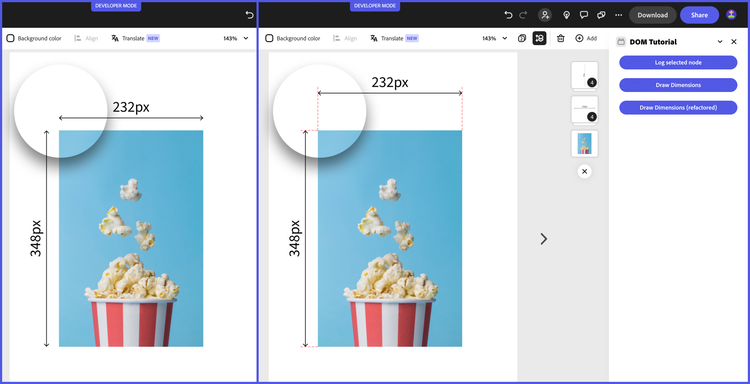Click Translate icon in the left panel

click(x=115, y=38)
